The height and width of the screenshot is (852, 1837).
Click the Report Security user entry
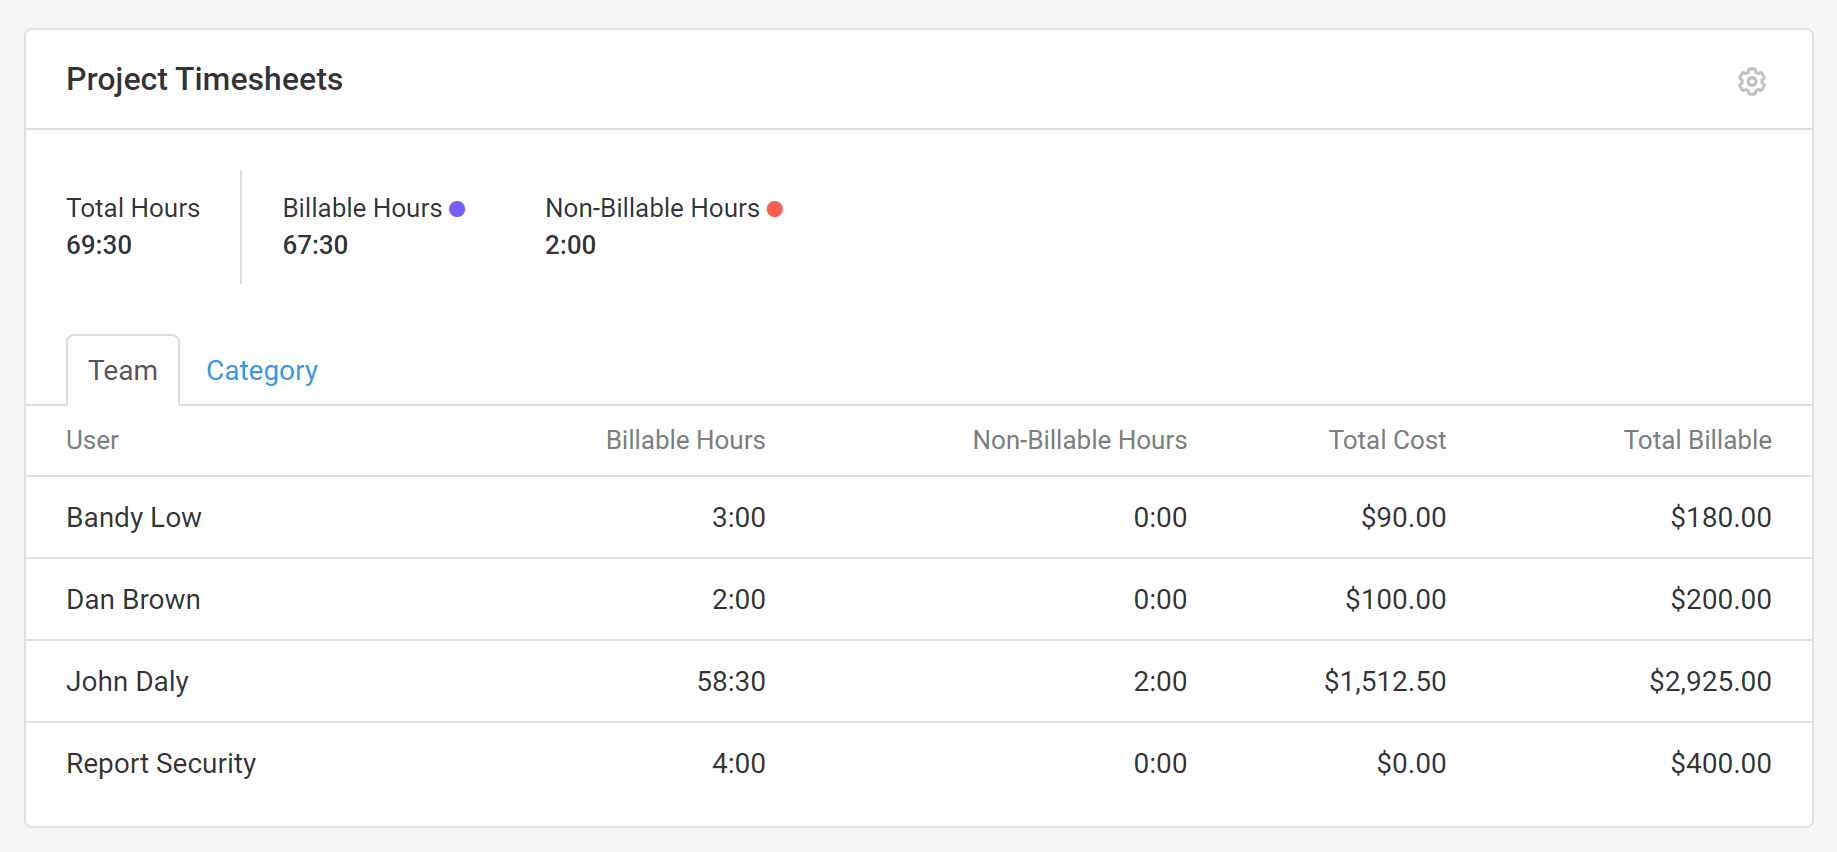tap(161, 763)
